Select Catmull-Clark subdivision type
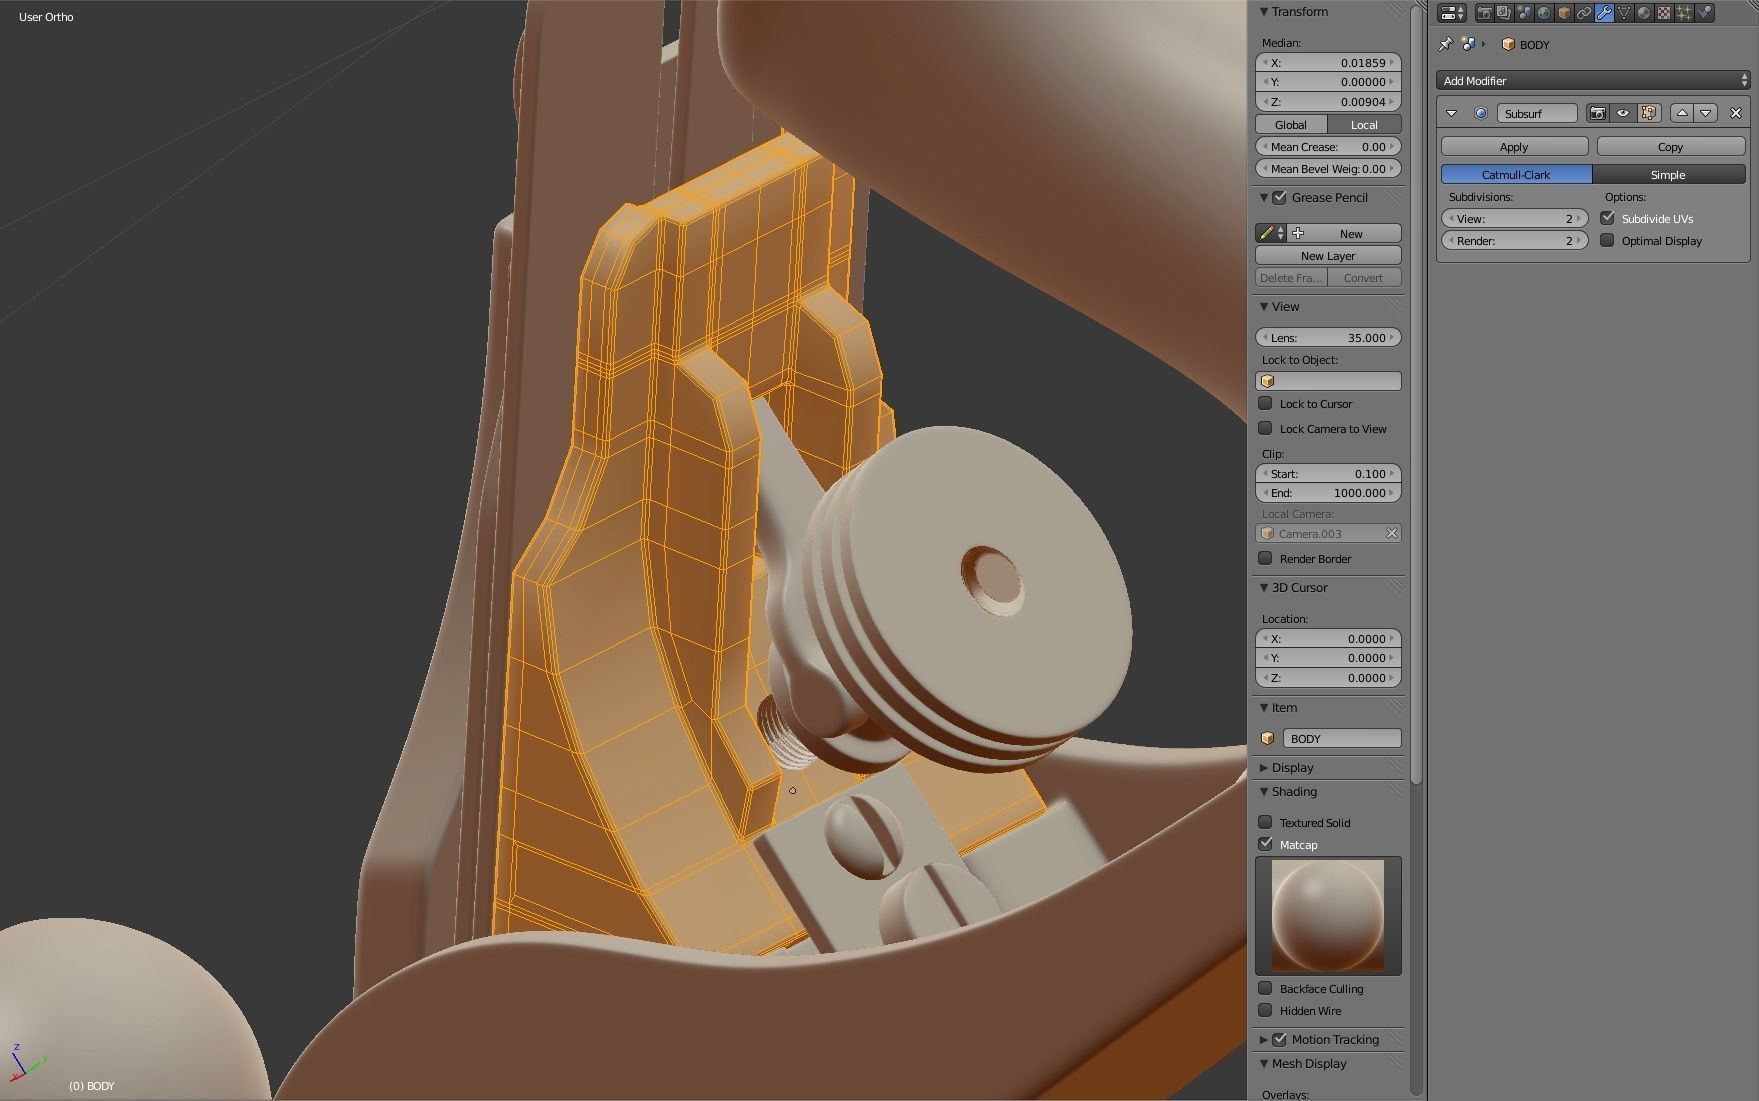Viewport: 1759px width, 1101px height. click(x=1516, y=174)
